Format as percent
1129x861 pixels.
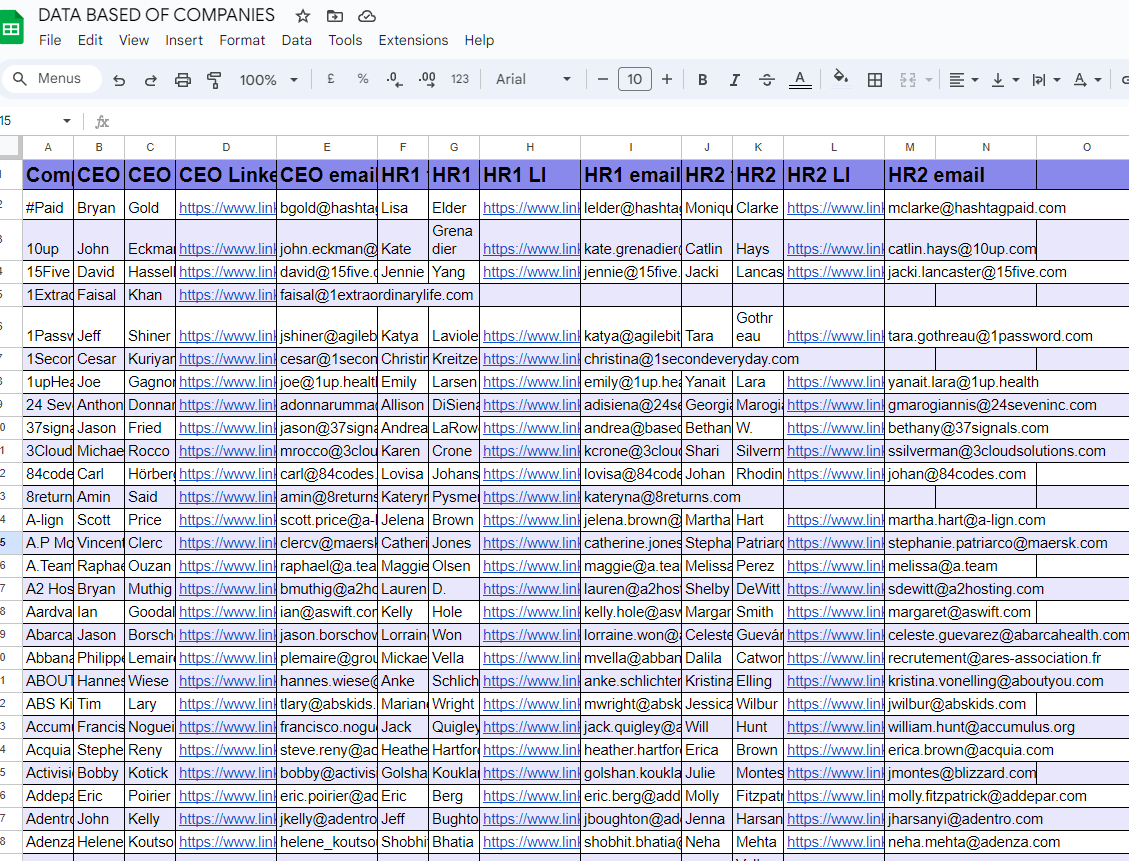pyautogui.click(x=363, y=79)
